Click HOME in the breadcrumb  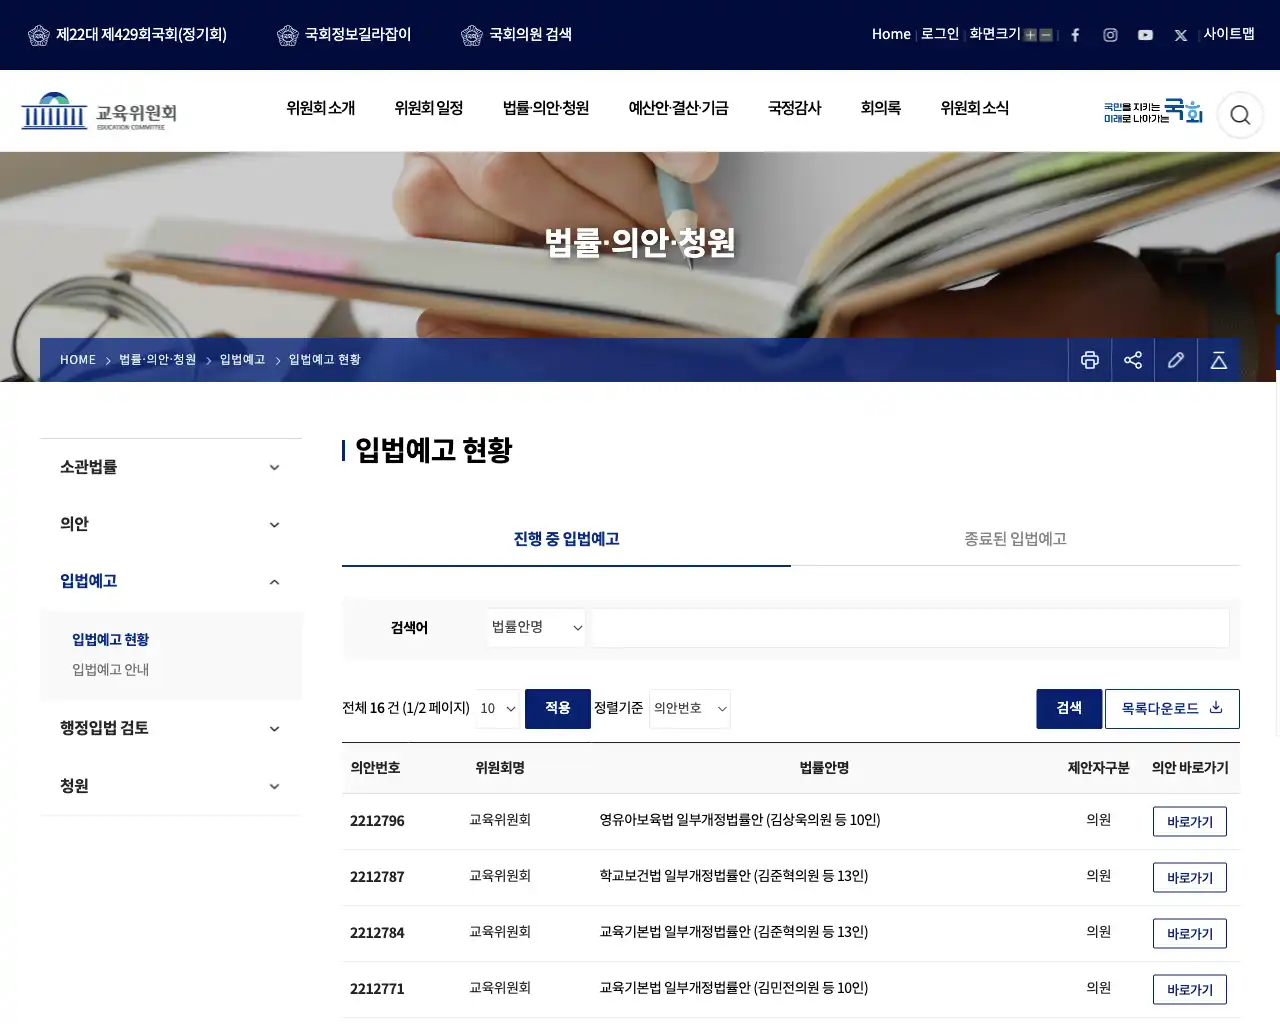(x=78, y=360)
